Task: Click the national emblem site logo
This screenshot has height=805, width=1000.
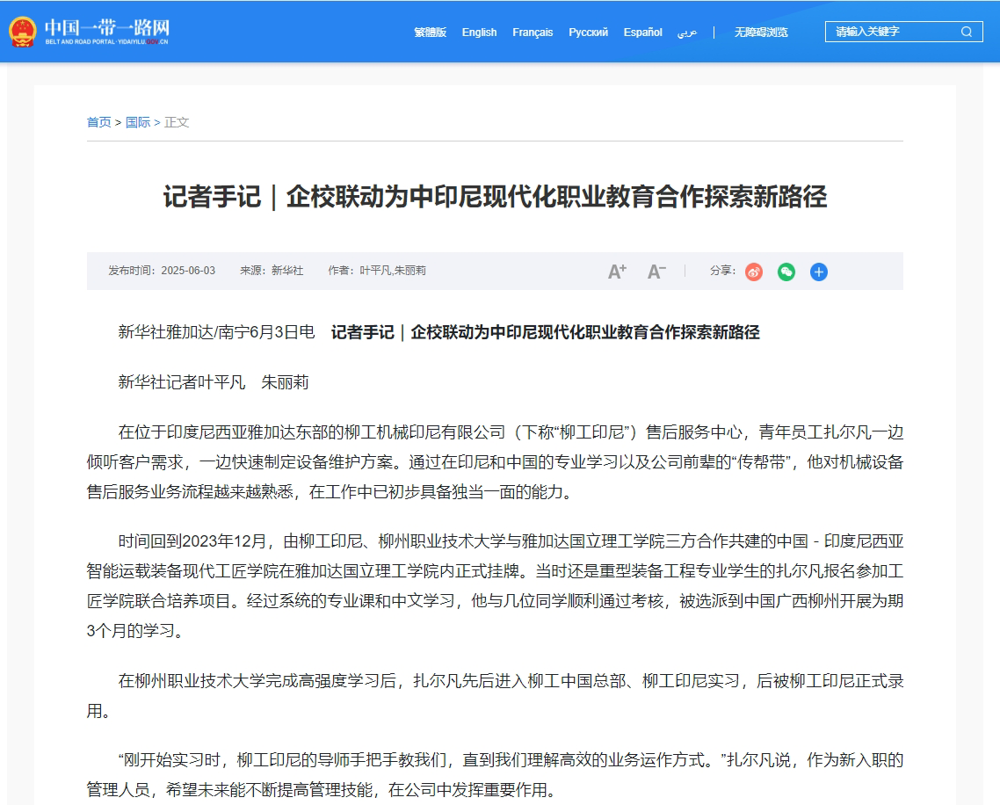Action: (22, 30)
